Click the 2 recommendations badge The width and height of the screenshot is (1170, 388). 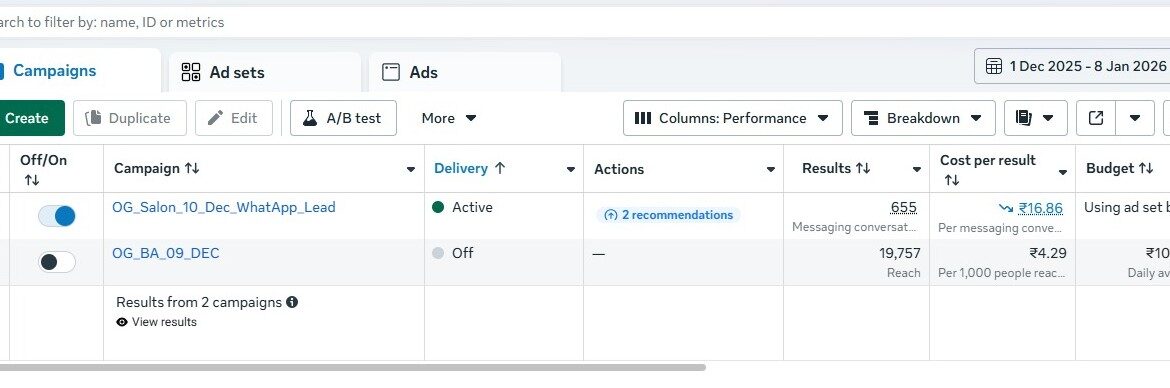tap(669, 215)
